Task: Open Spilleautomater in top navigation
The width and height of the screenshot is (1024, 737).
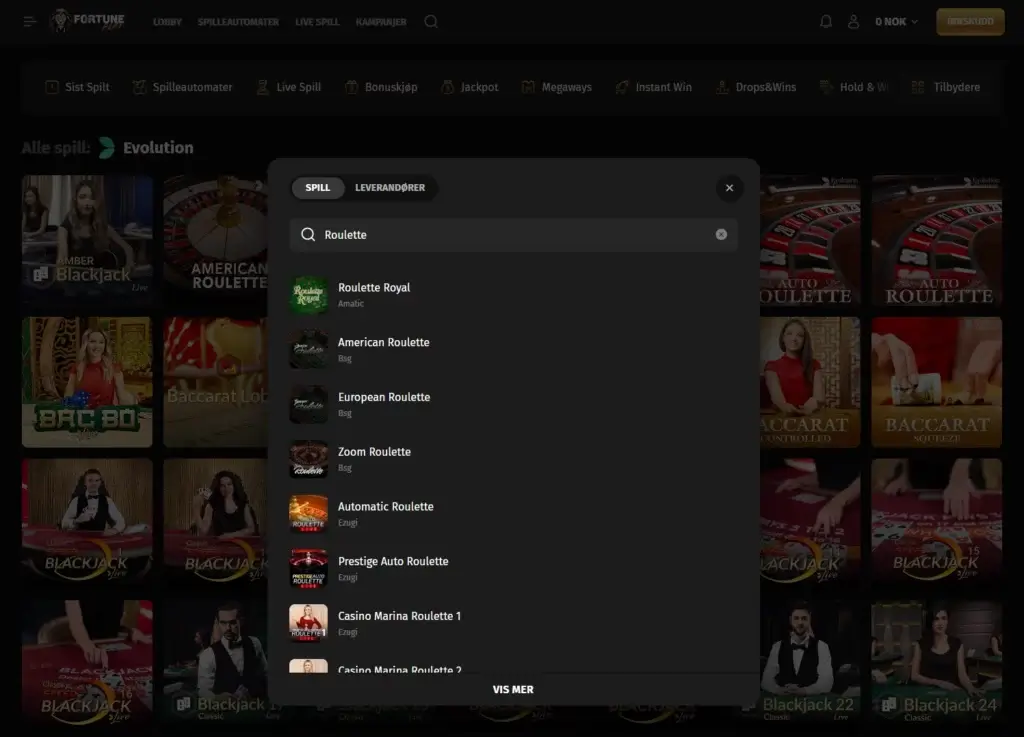Action: [x=238, y=22]
